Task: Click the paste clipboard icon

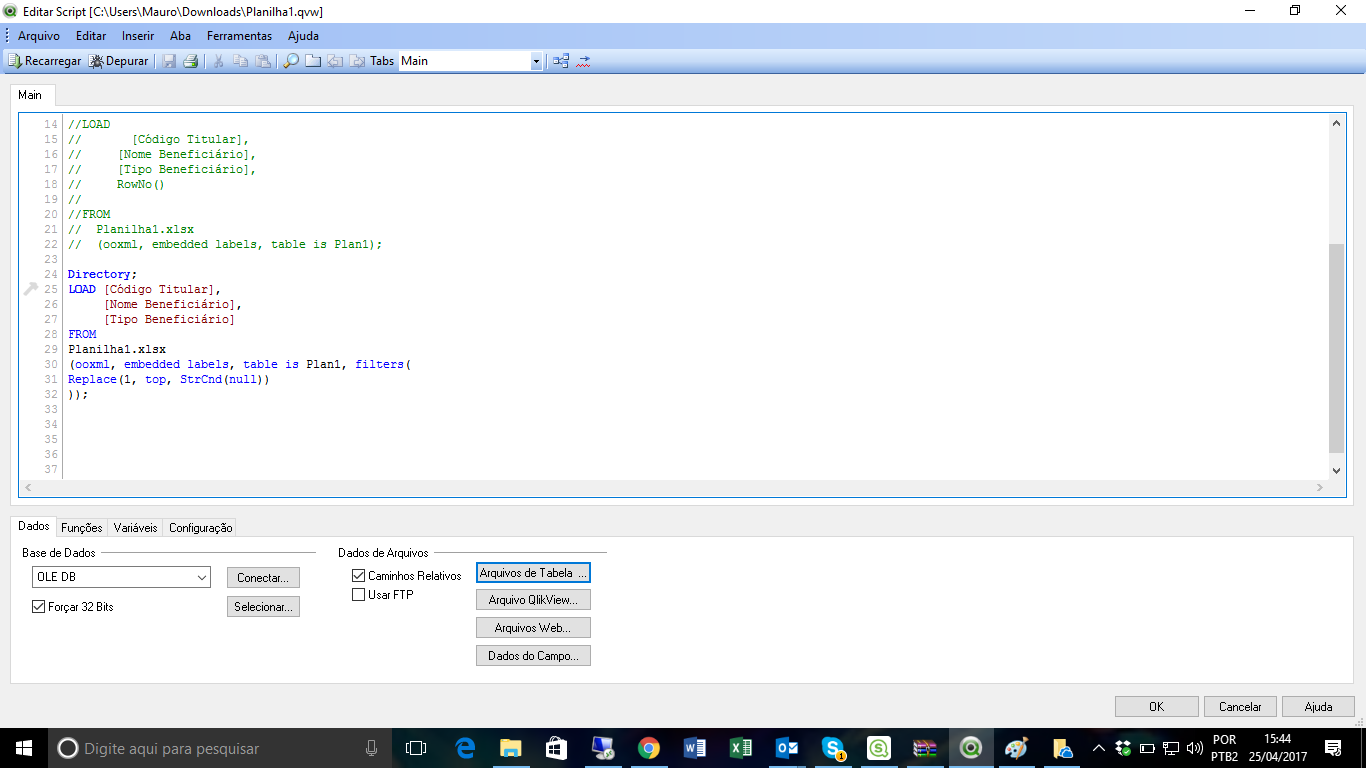Action: coord(262,61)
